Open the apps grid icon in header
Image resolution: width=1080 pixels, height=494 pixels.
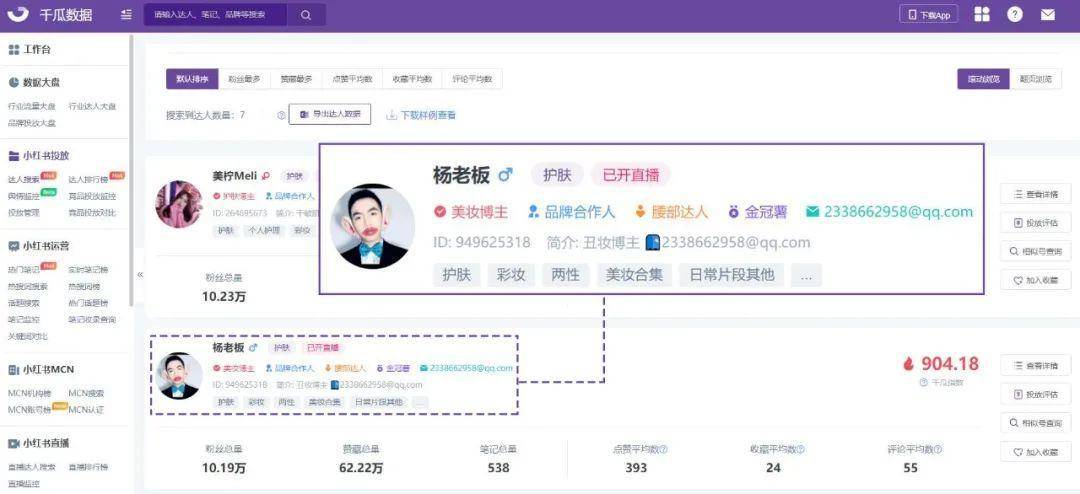[x=982, y=15]
